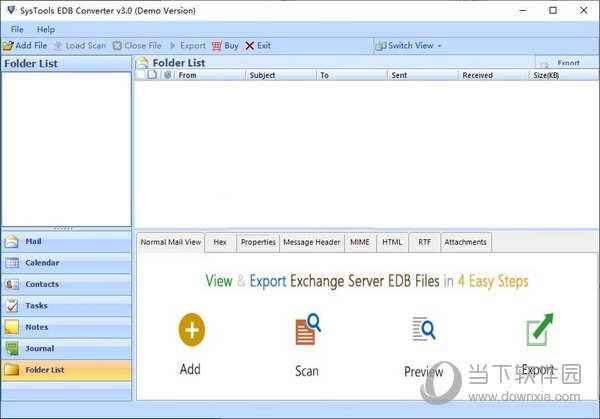Click the yellow Add plus icon
The image size is (600, 419).
pos(192,329)
